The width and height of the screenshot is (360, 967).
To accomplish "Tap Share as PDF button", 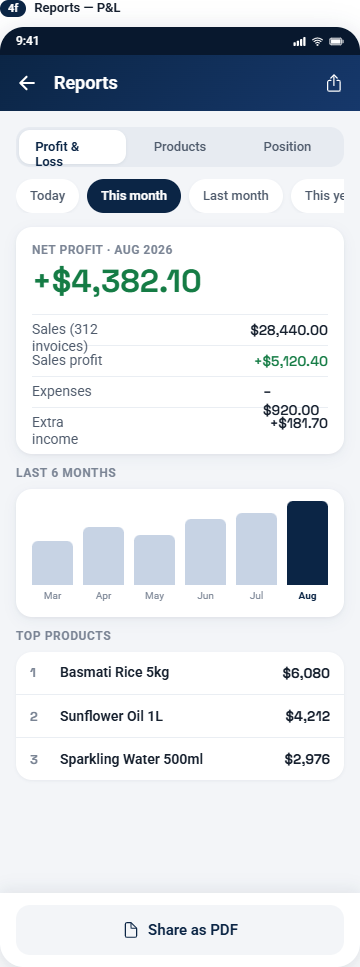I will point(180,930).
